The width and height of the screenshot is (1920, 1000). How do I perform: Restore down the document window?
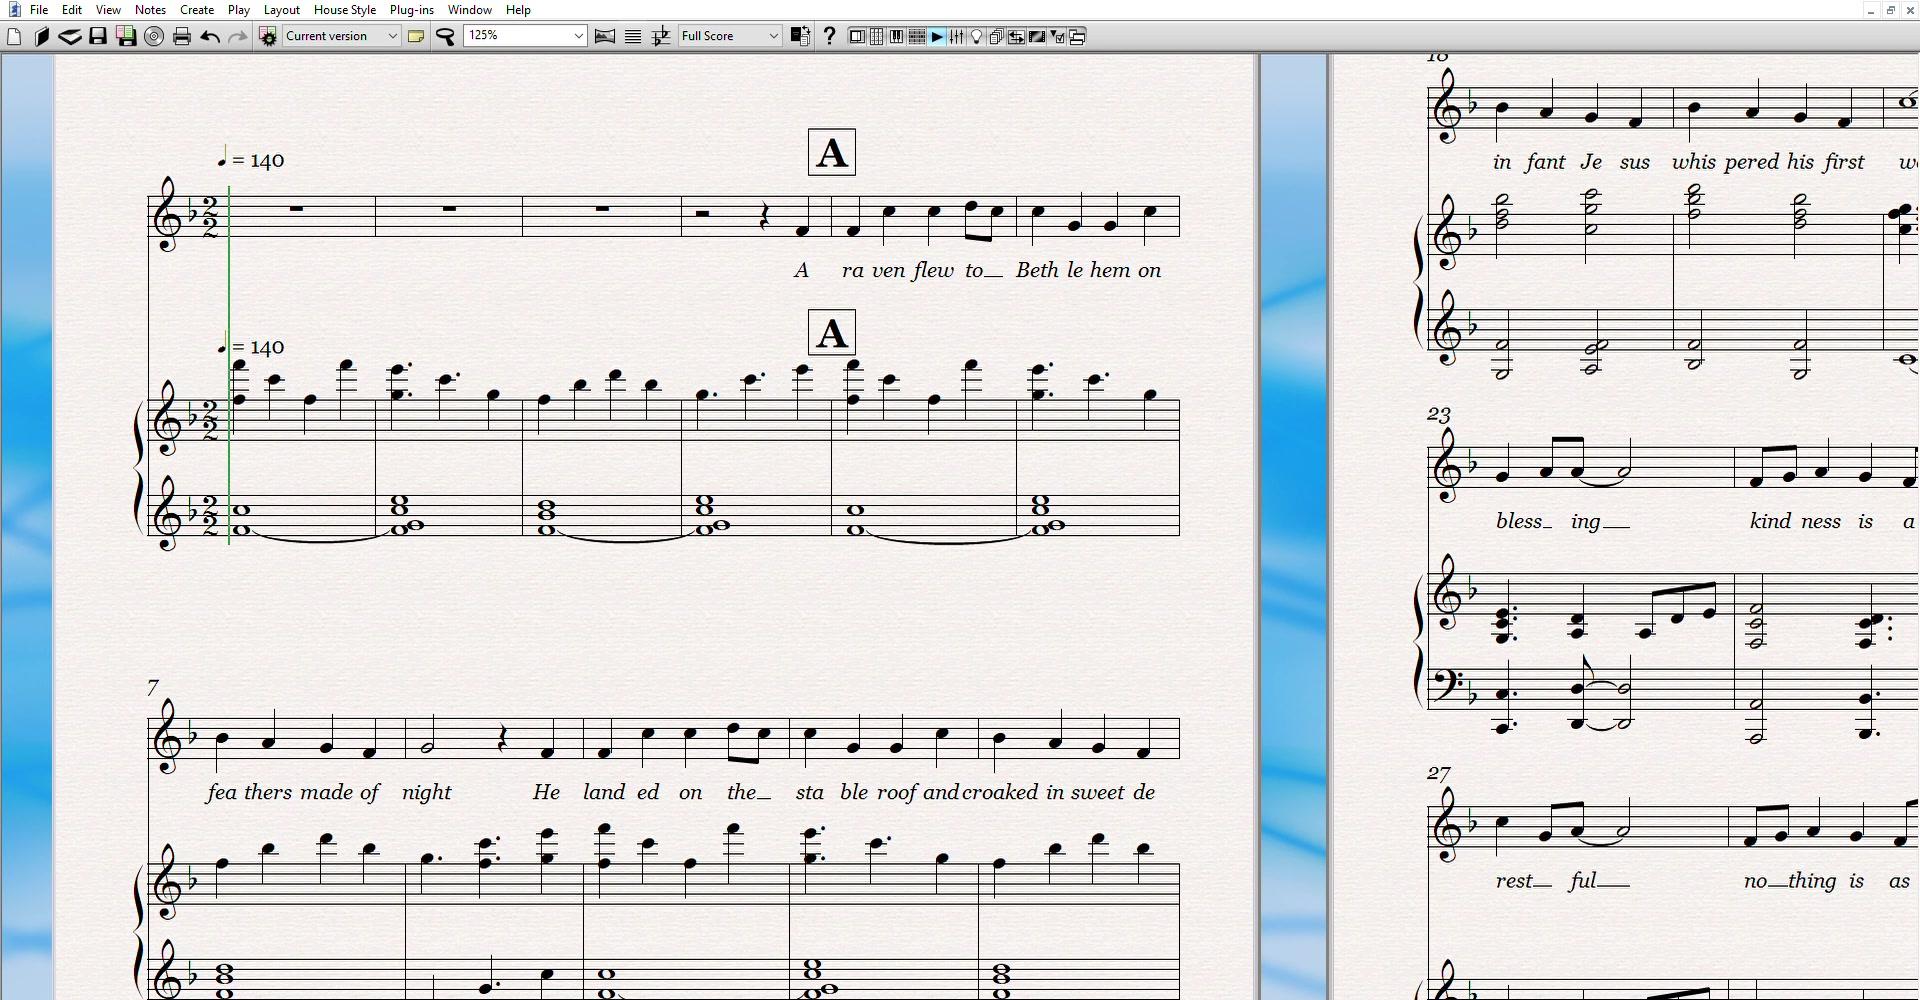pos(1890,10)
